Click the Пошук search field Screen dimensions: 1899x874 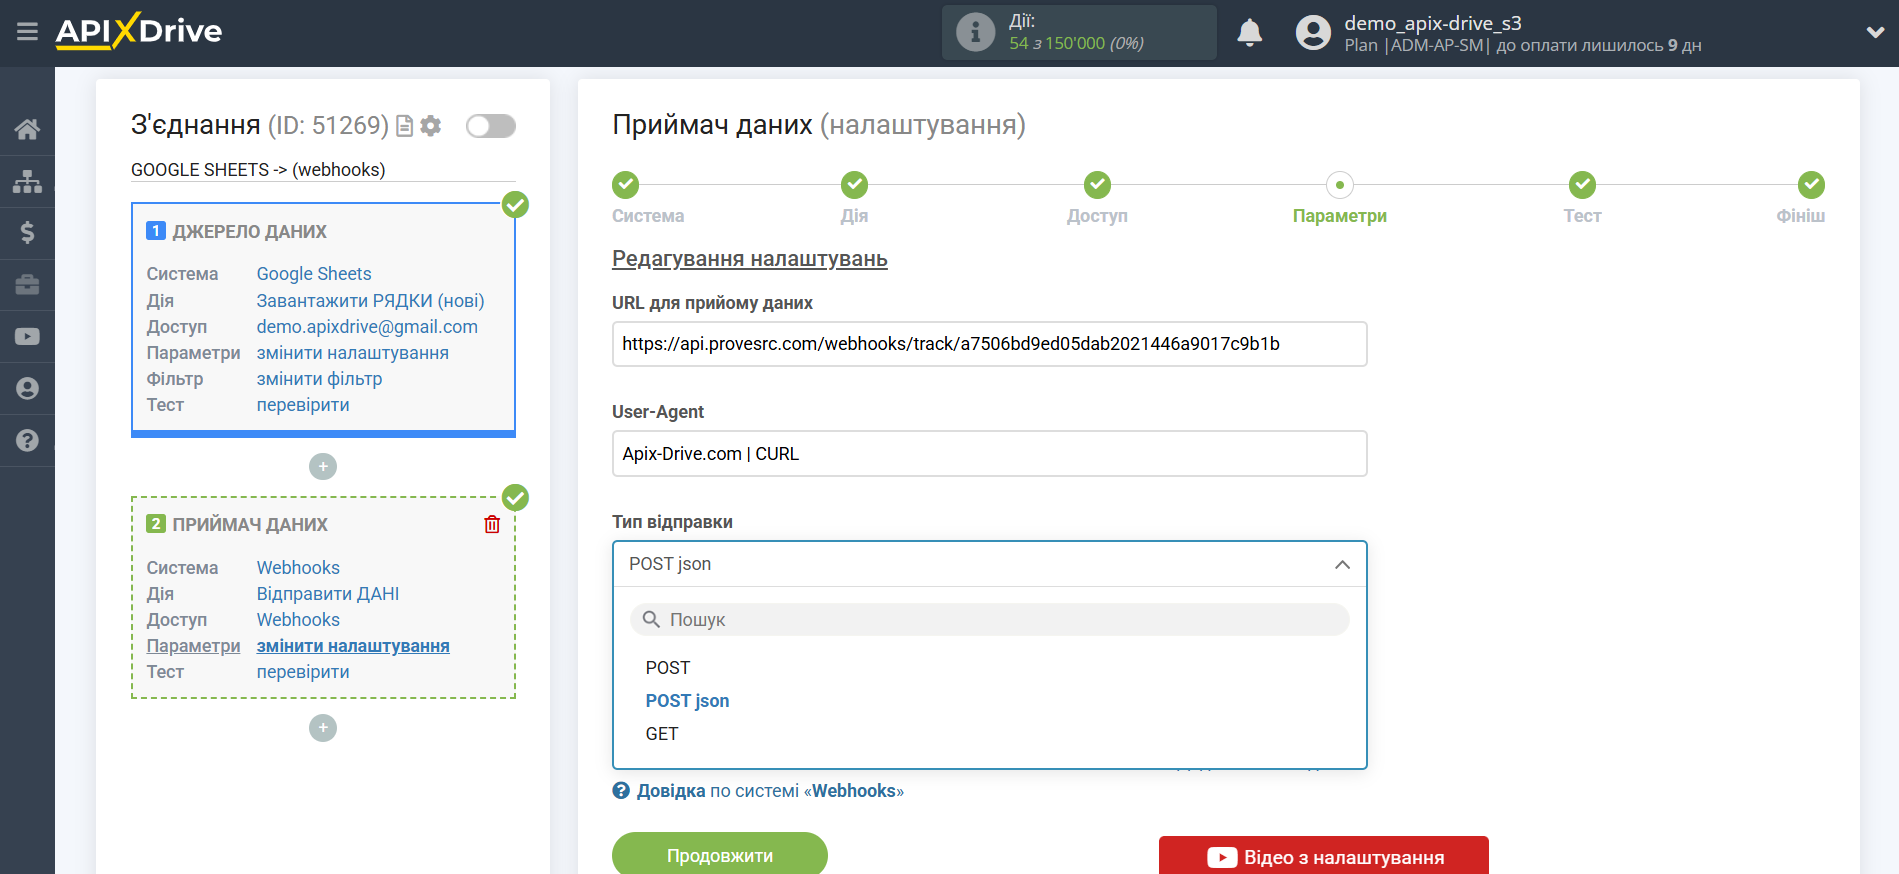(x=989, y=620)
